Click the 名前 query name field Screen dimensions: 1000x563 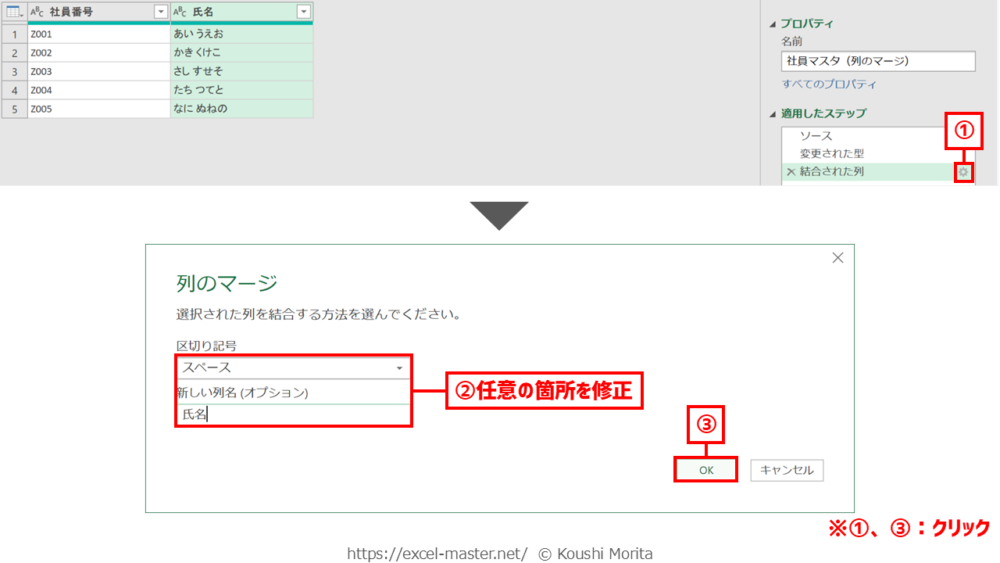point(877,61)
